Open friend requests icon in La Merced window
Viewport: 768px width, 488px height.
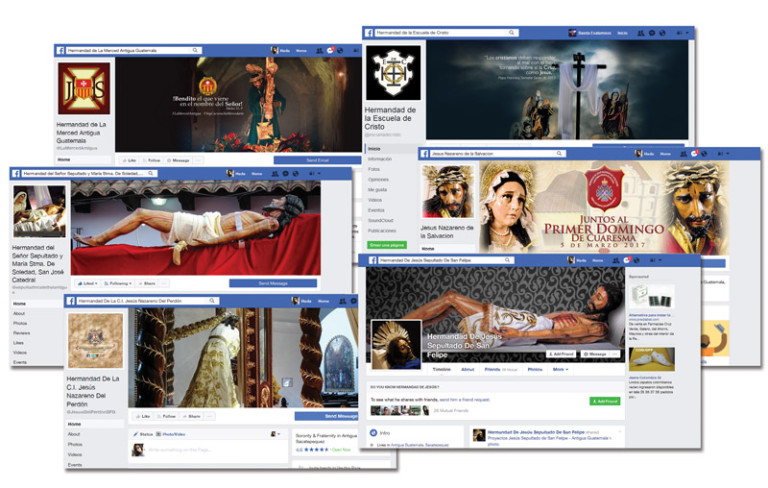(318, 50)
